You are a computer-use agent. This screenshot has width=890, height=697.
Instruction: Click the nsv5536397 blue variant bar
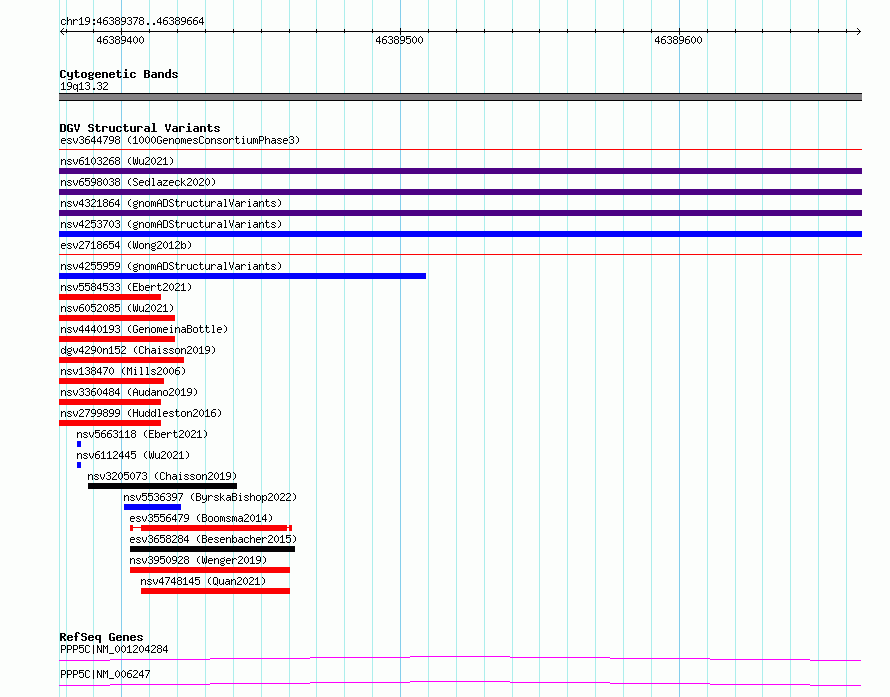pyautogui.click(x=152, y=507)
